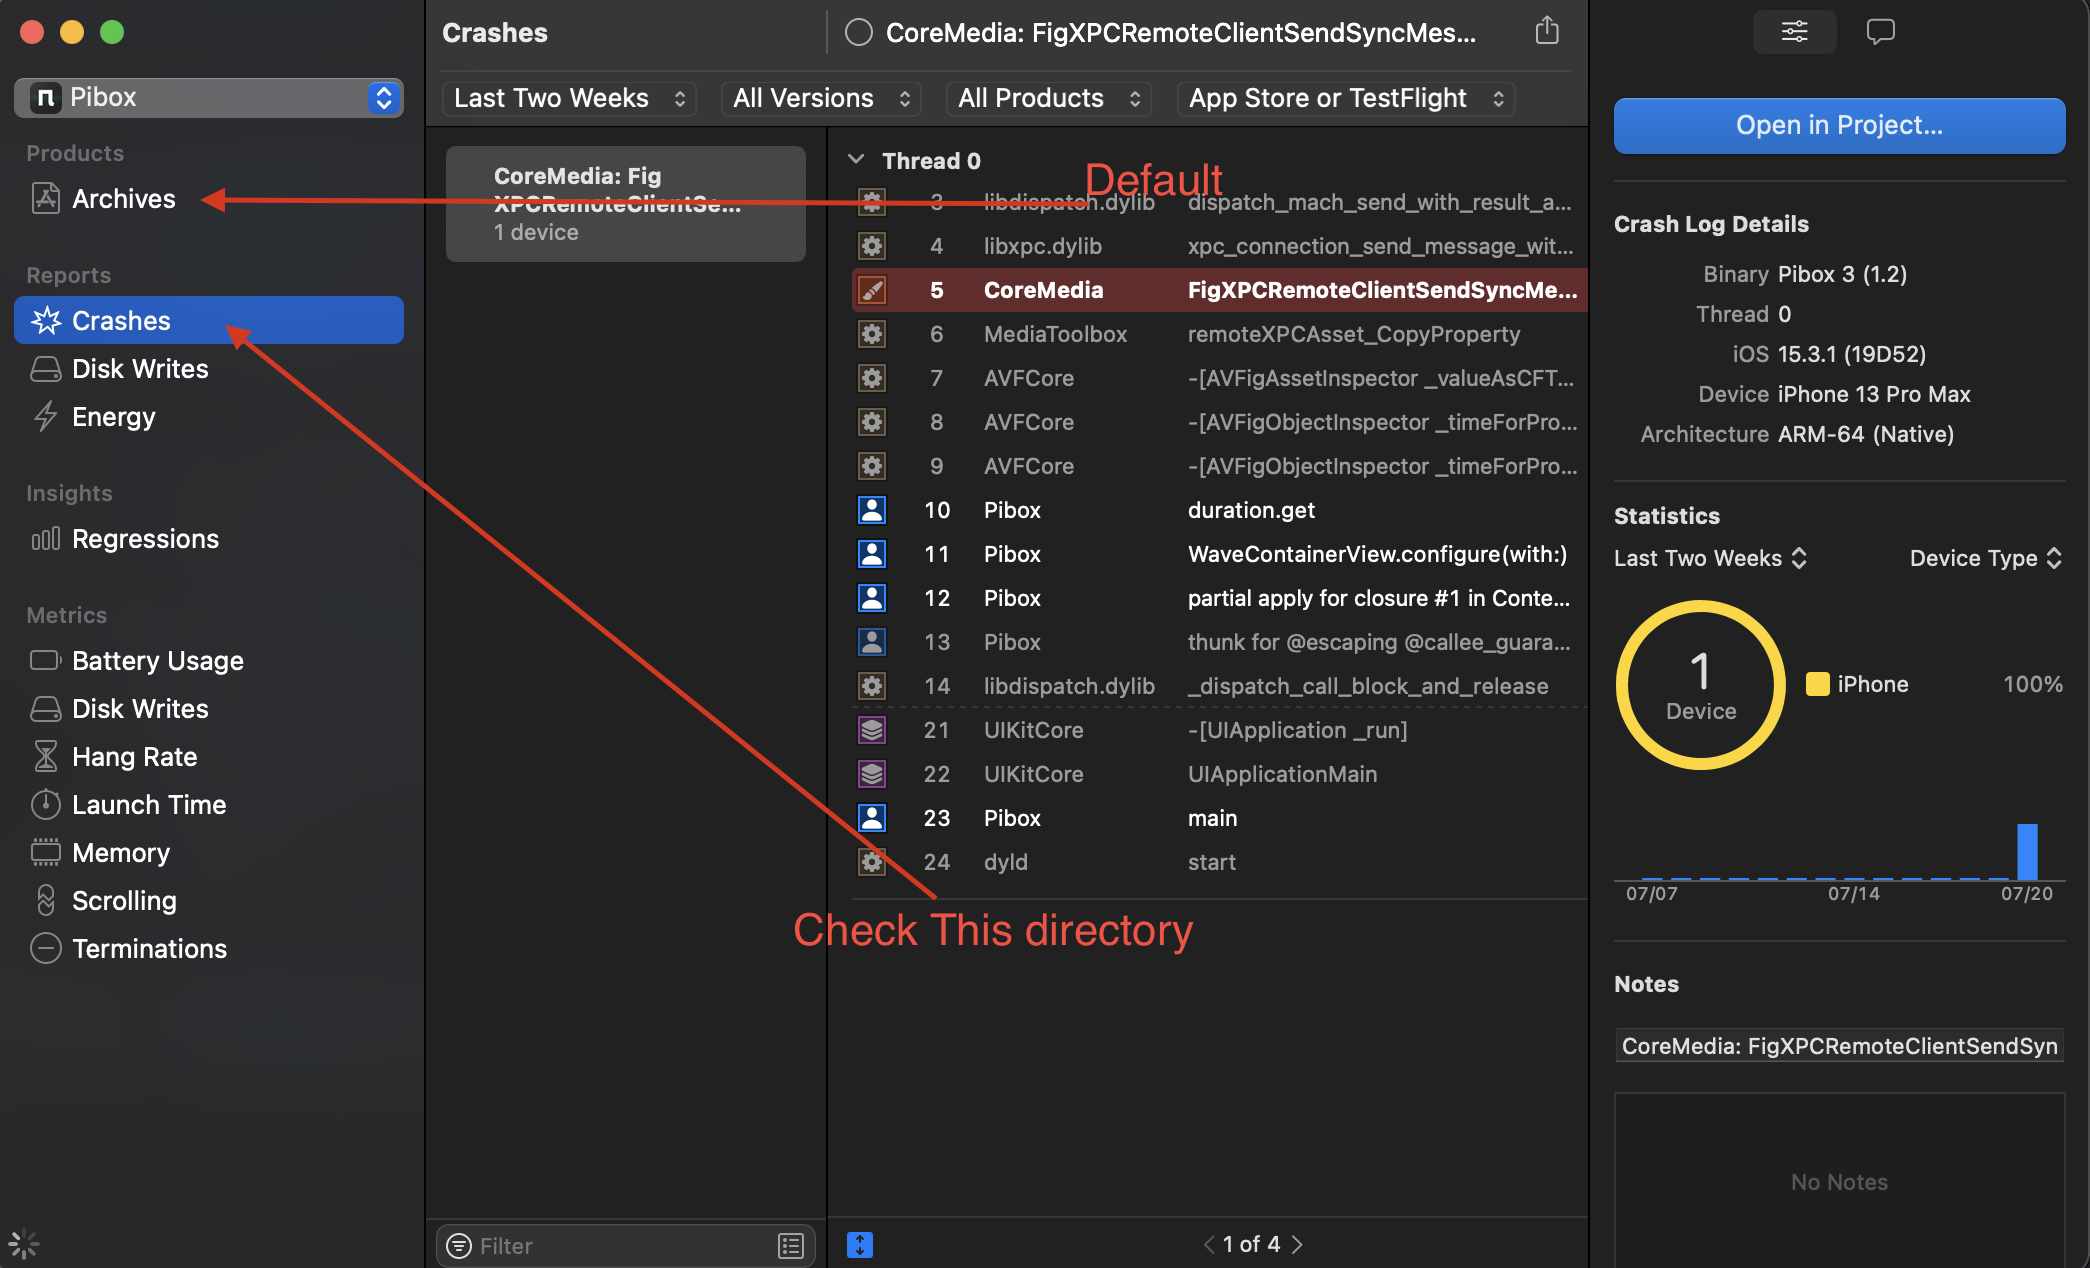Click the crash brush icon on frame 5
2090x1268 pixels.
(x=872, y=290)
